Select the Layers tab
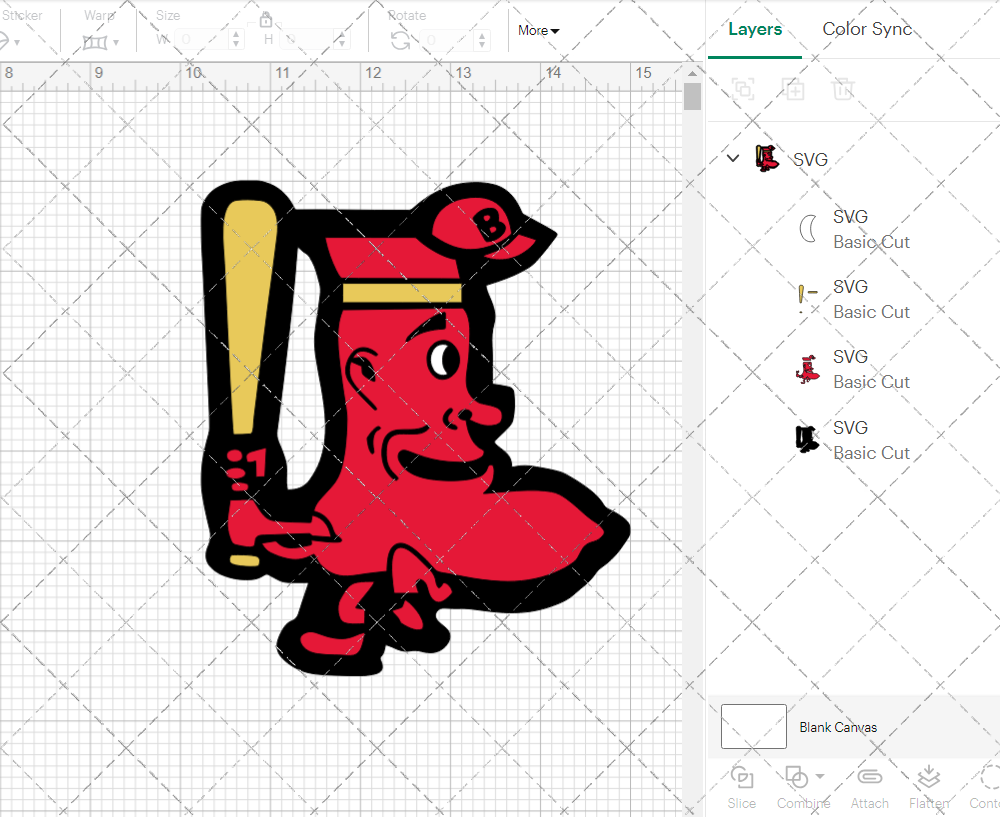 point(755,29)
